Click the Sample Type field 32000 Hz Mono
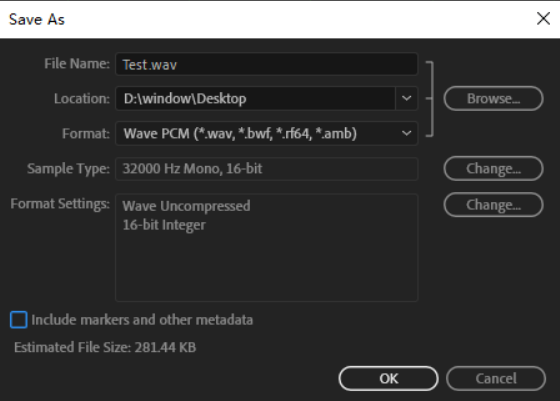 pyautogui.click(x=266, y=169)
